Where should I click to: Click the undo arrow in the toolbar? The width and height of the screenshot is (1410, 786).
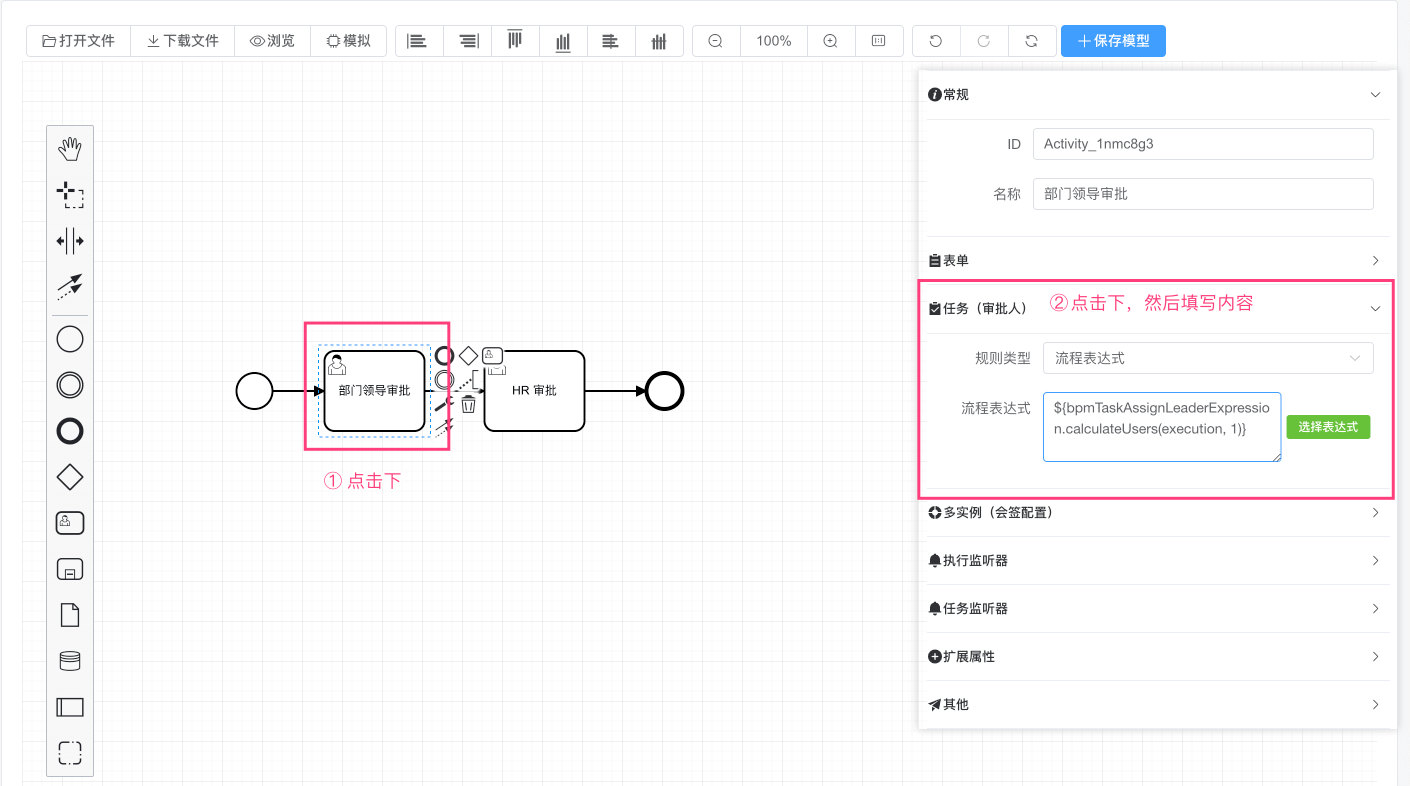click(x=936, y=41)
